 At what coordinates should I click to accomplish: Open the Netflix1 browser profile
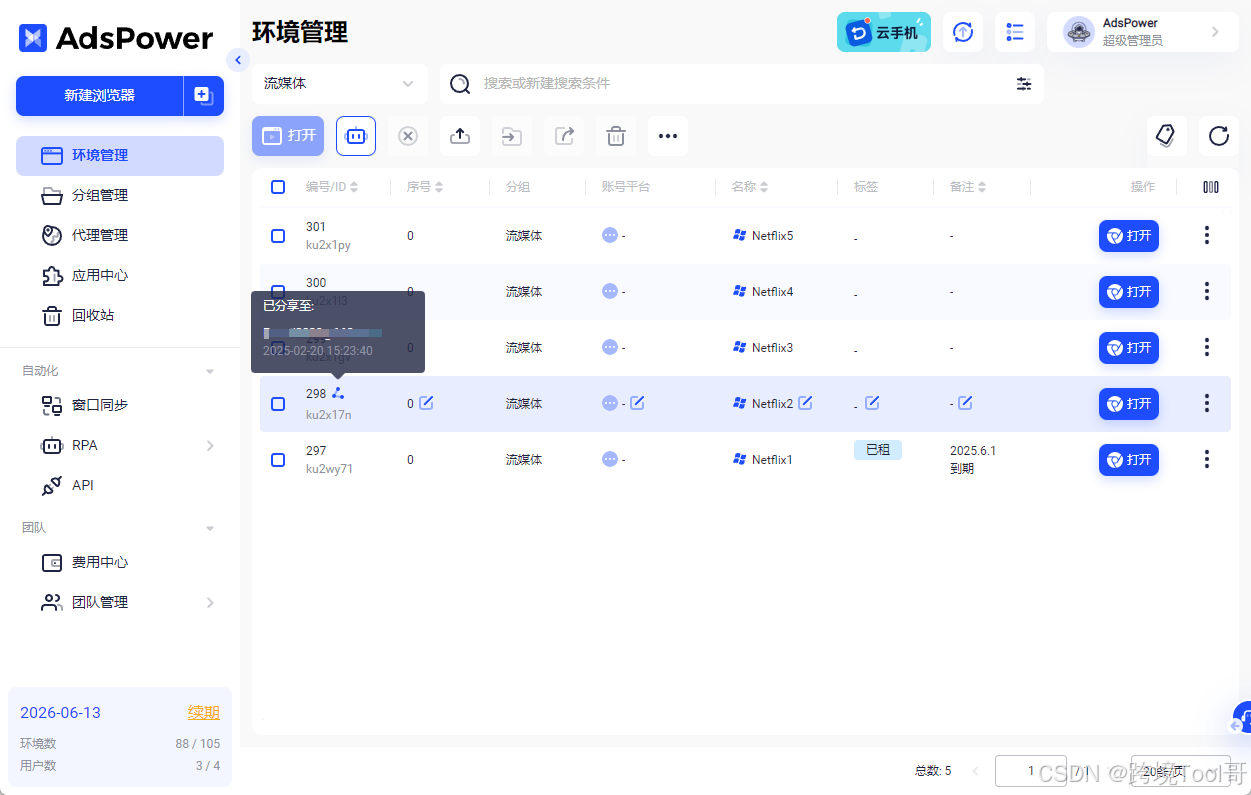point(1129,460)
